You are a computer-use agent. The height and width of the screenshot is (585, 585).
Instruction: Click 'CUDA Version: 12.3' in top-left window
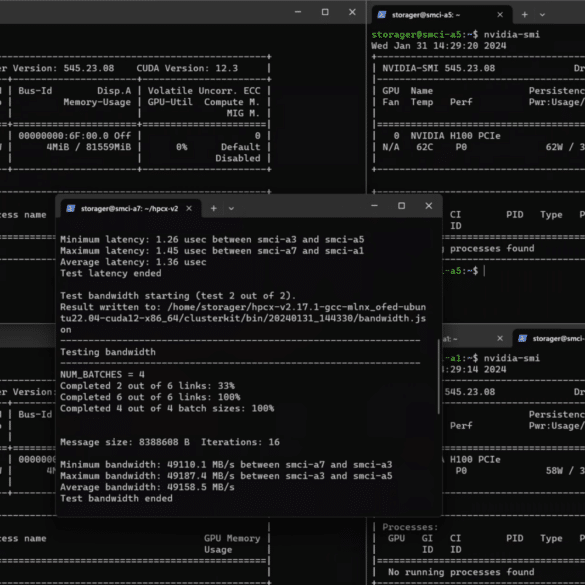187,68
